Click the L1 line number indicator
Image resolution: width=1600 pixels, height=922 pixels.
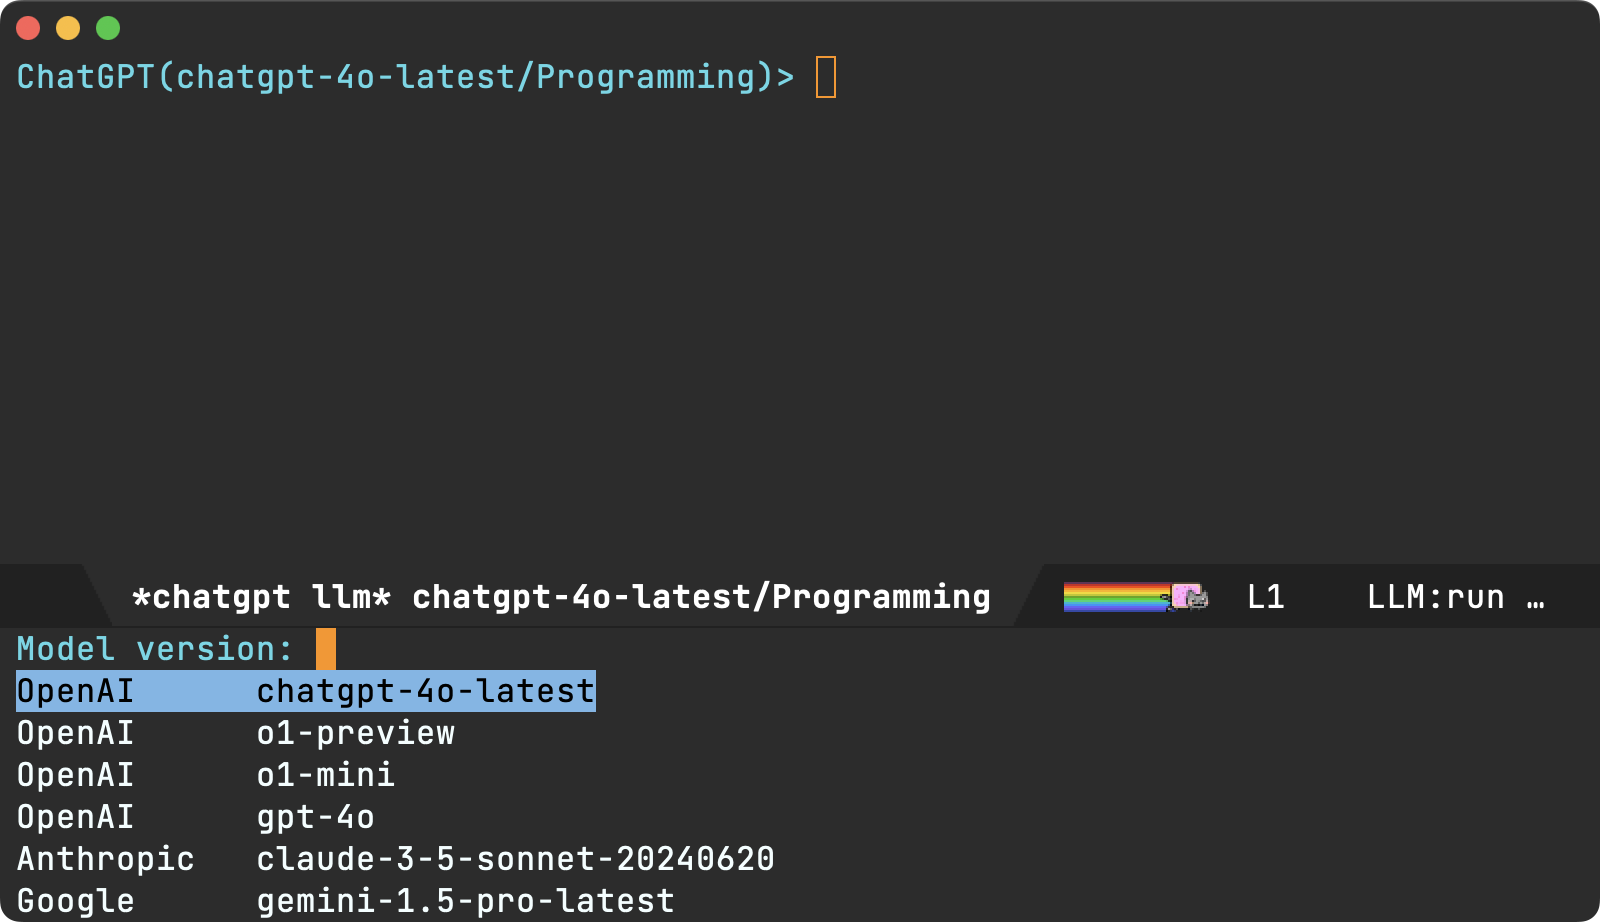[x=1265, y=597]
